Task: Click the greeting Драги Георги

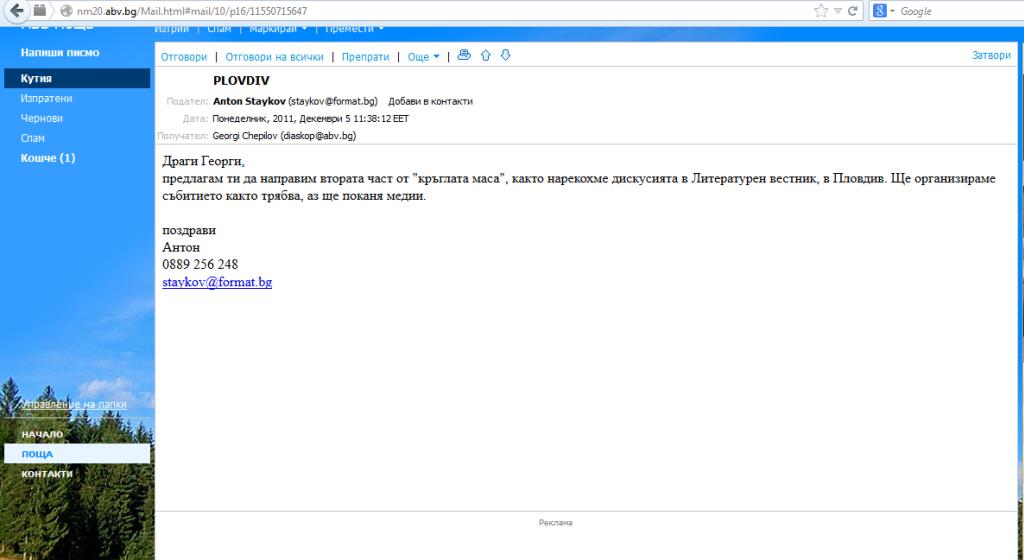Action: click(x=203, y=161)
